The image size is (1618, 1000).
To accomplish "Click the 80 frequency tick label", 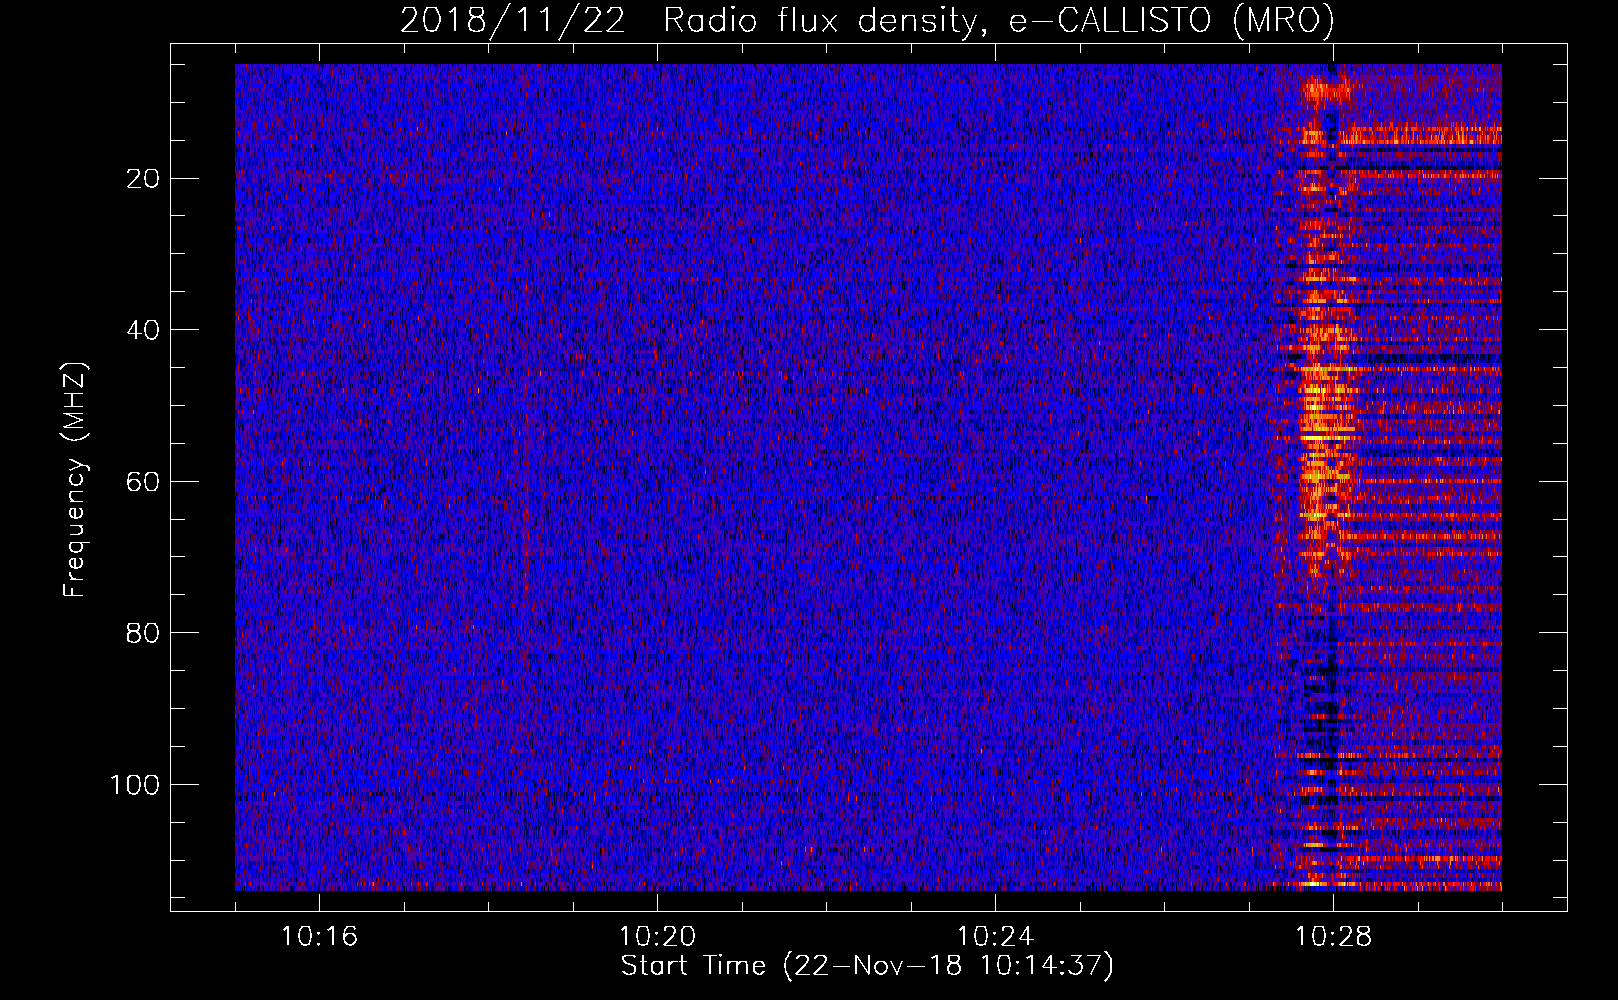I will (x=143, y=633).
